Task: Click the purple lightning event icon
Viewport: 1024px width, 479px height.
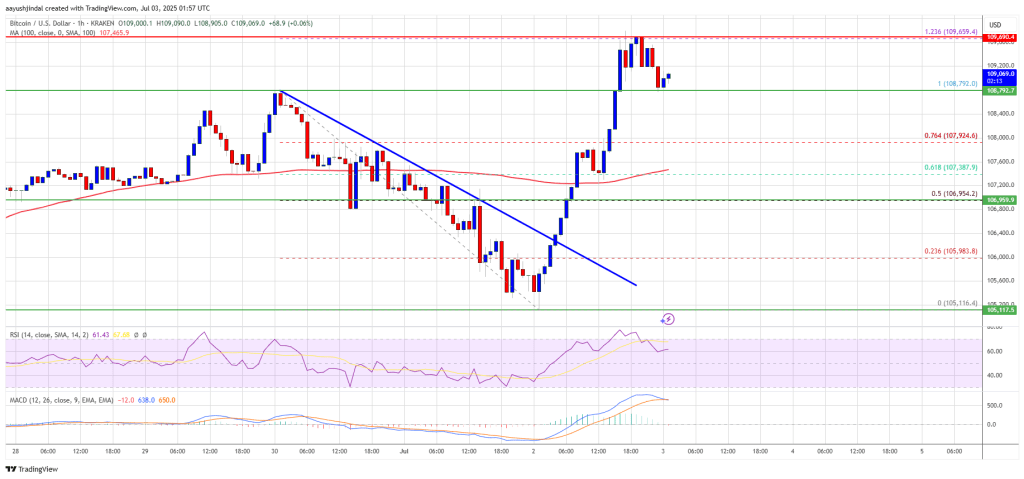Action: tap(668, 319)
